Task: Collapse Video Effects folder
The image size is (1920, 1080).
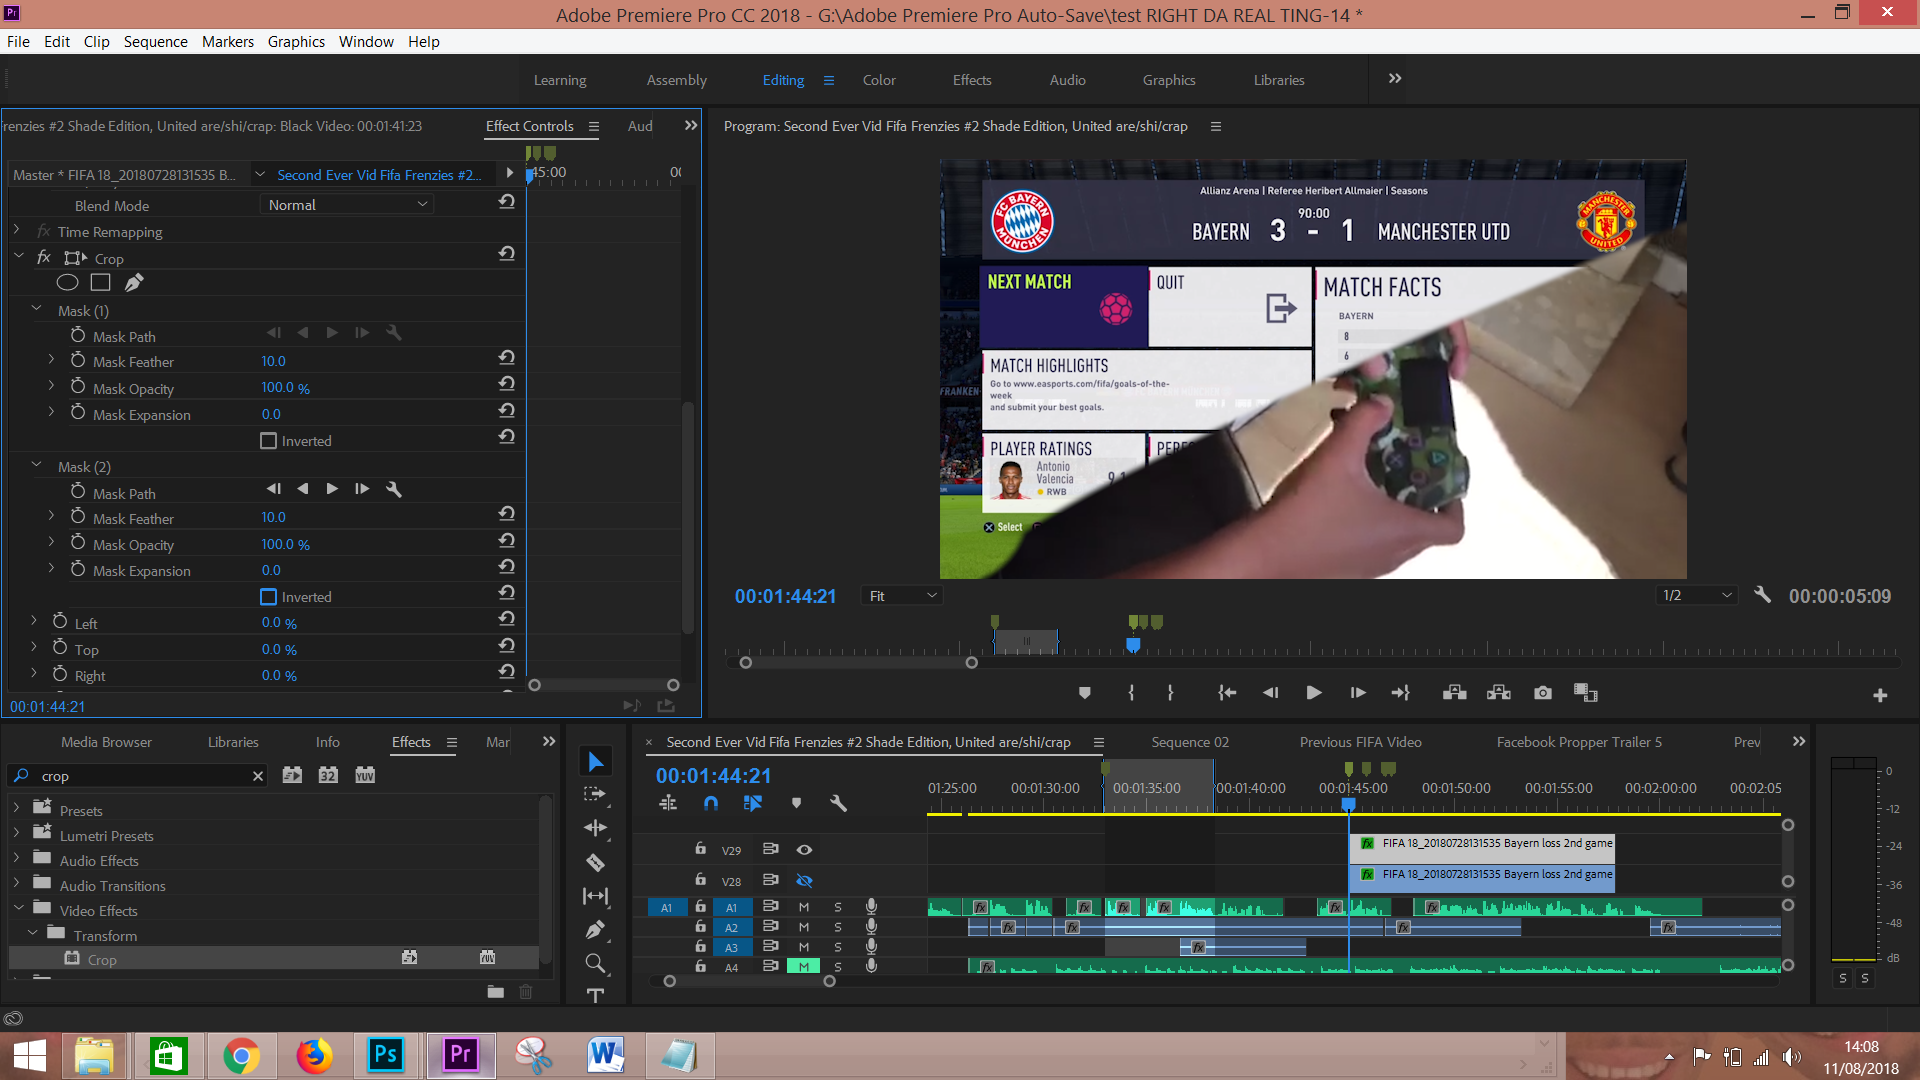Action: (x=18, y=908)
